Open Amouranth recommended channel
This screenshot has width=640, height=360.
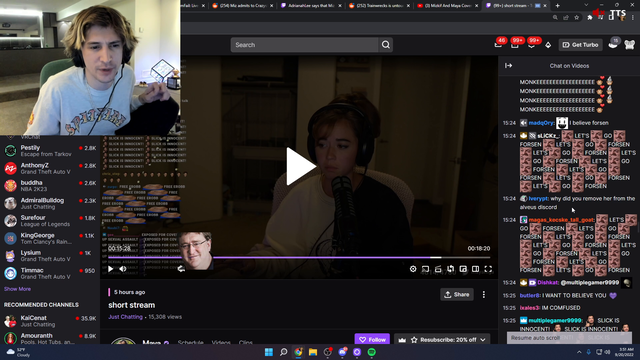[50, 338]
